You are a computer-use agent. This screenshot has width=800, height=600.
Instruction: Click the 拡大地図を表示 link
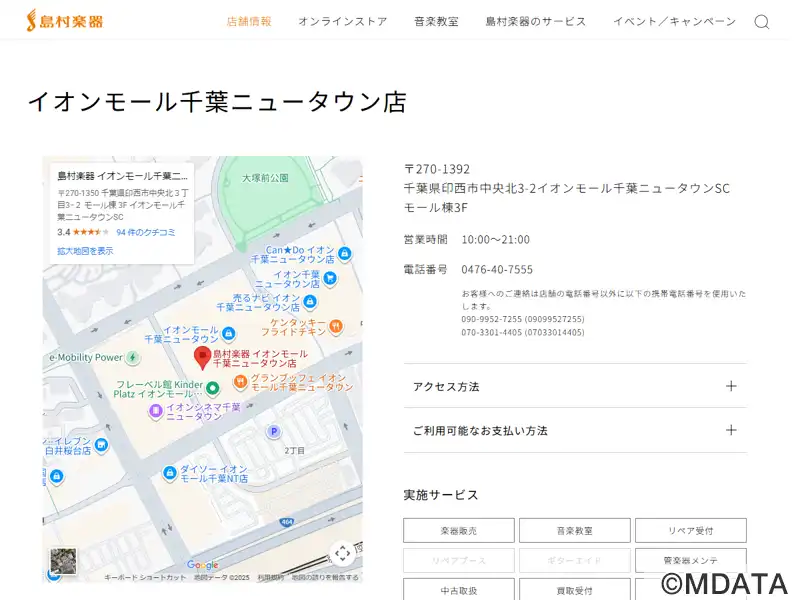[x=85, y=251]
